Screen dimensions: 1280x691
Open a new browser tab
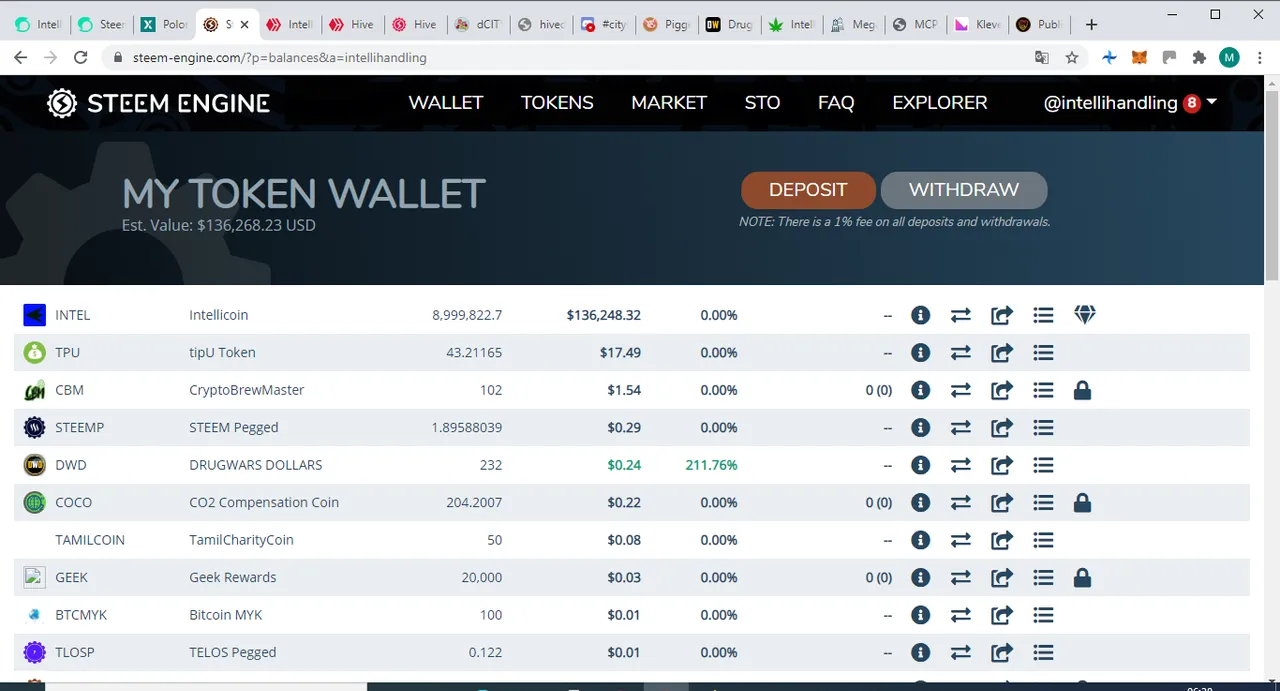pyautogui.click(x=1091, y=24)
